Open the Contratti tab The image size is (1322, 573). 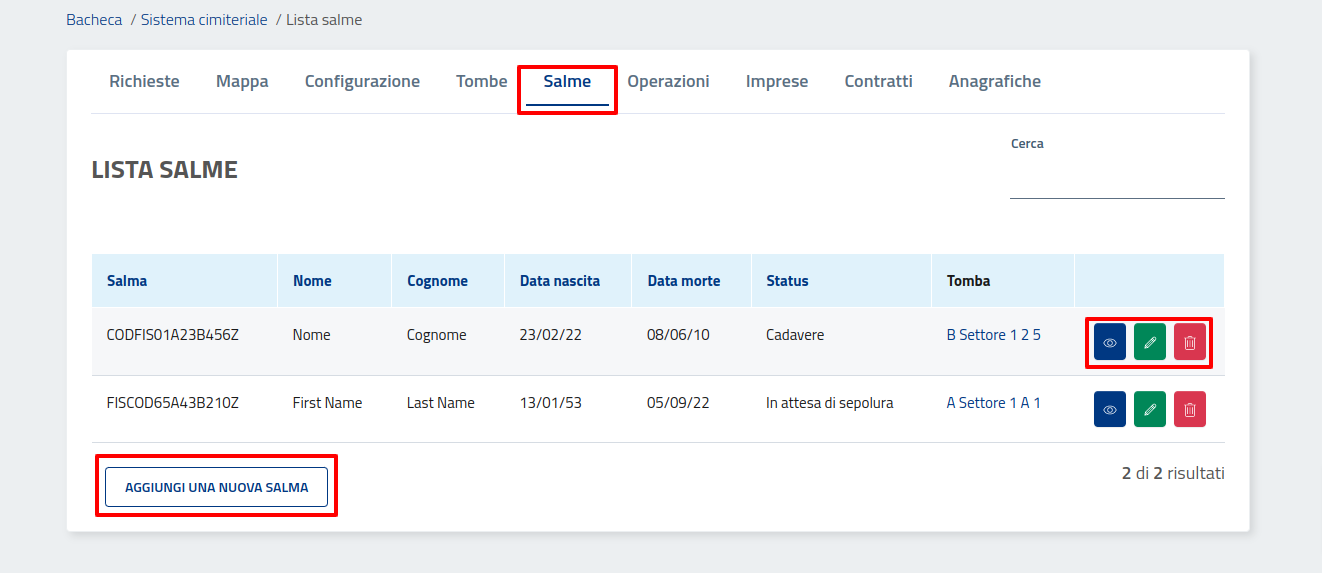878,82
